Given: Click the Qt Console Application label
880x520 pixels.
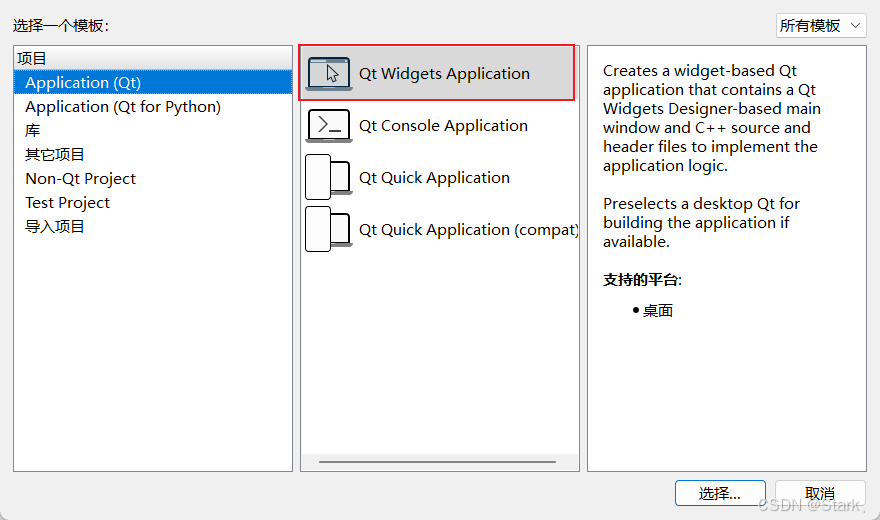Looking at the screenshot, I should [x=443, y=126].
